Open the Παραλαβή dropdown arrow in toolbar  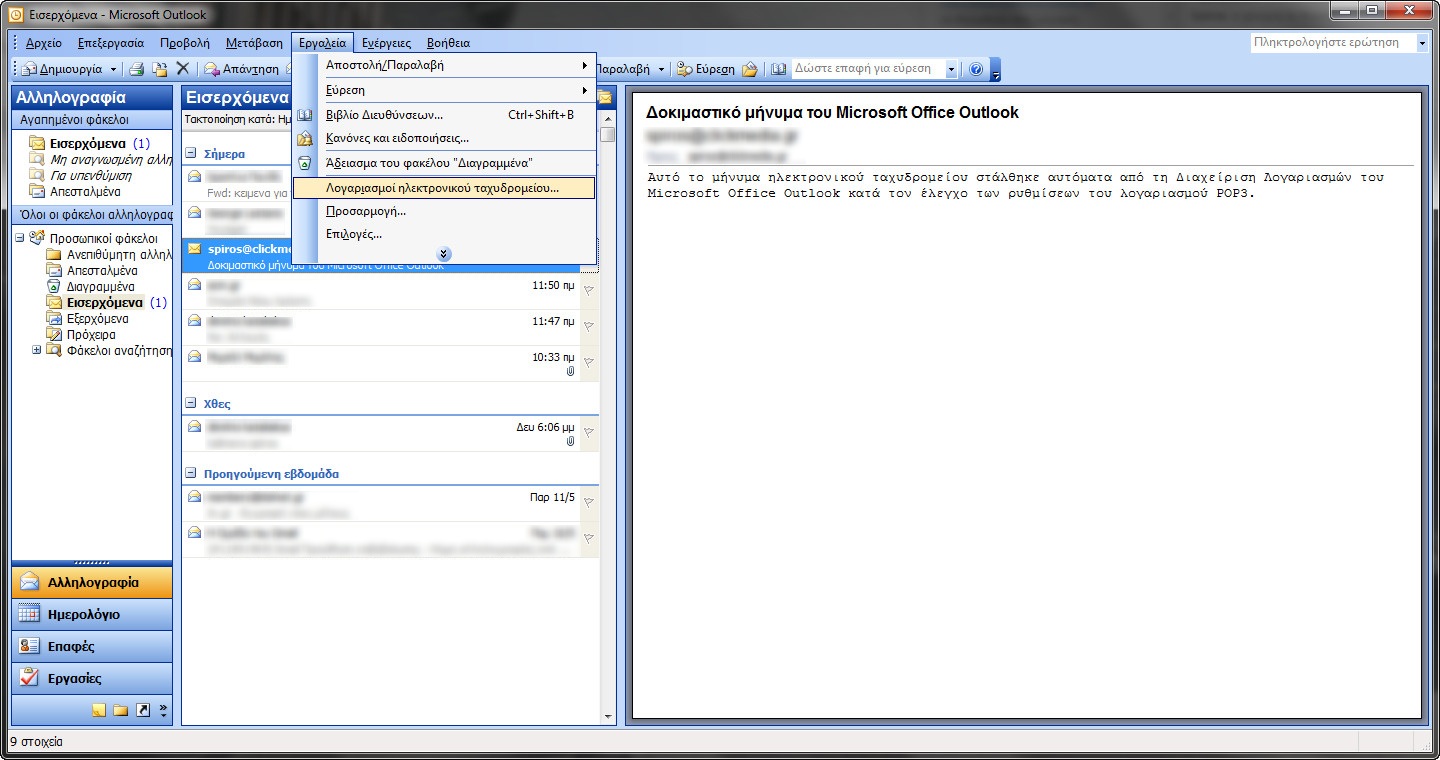pos(661,69)
